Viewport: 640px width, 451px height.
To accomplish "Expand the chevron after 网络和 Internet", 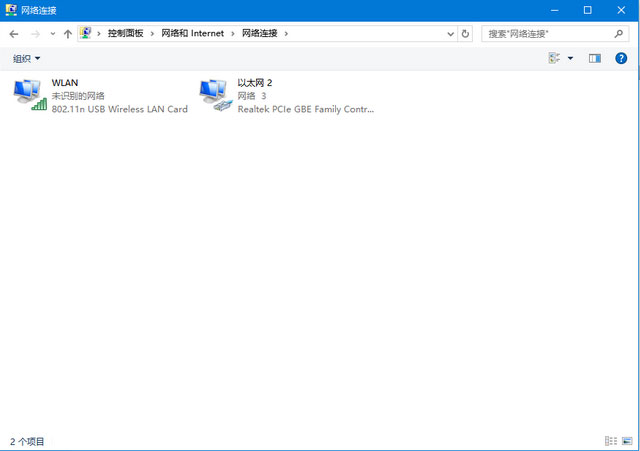I will click(233, 33).
